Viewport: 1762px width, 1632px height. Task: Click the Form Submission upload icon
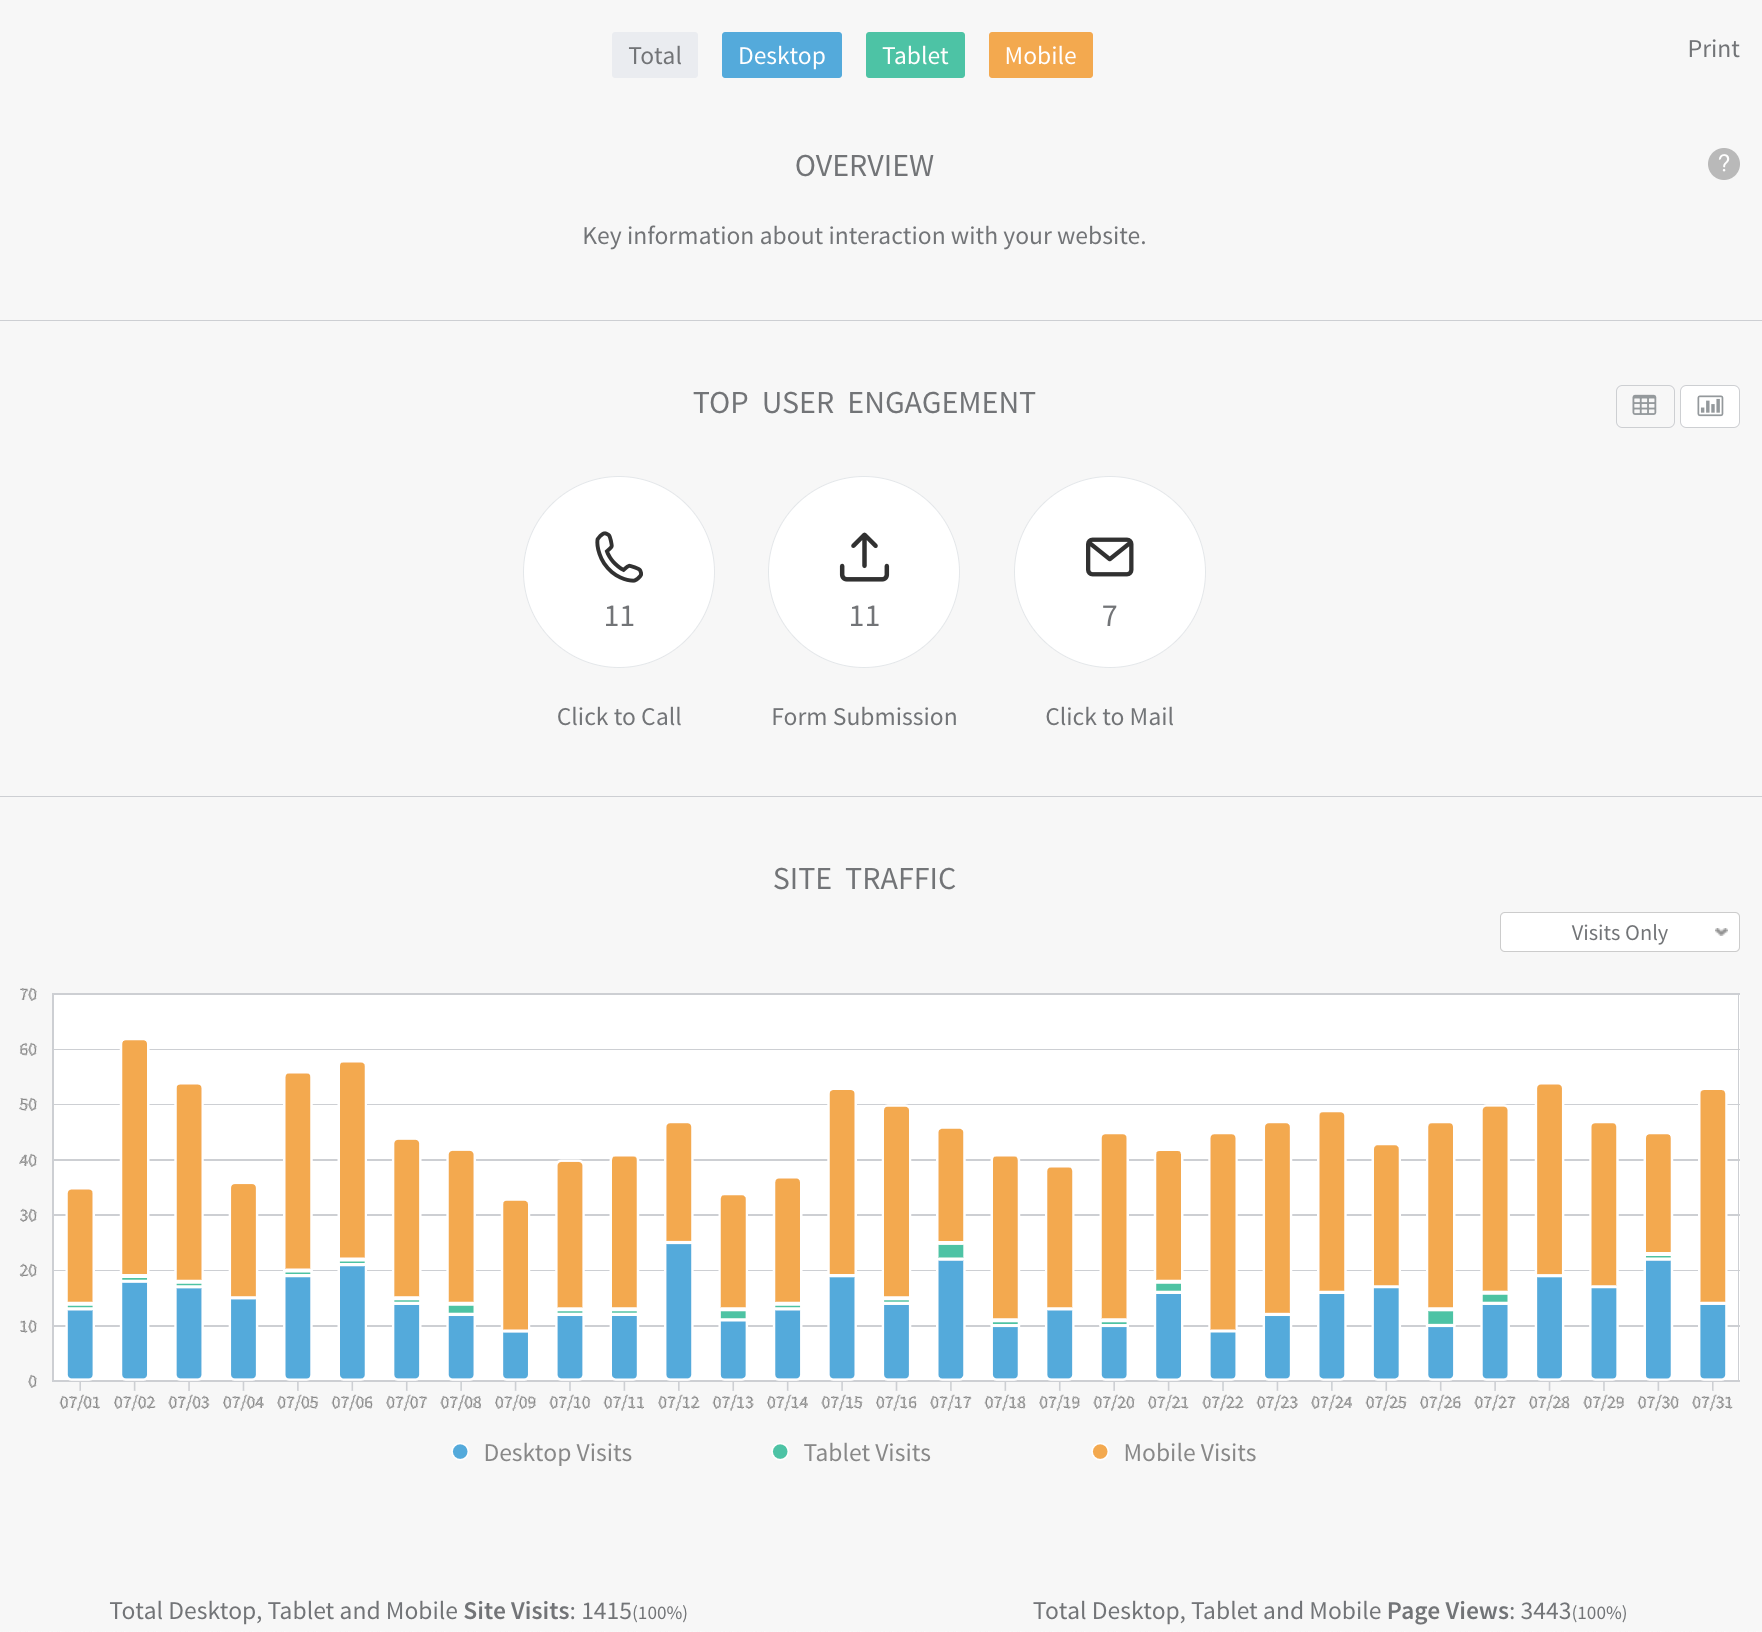864,557
